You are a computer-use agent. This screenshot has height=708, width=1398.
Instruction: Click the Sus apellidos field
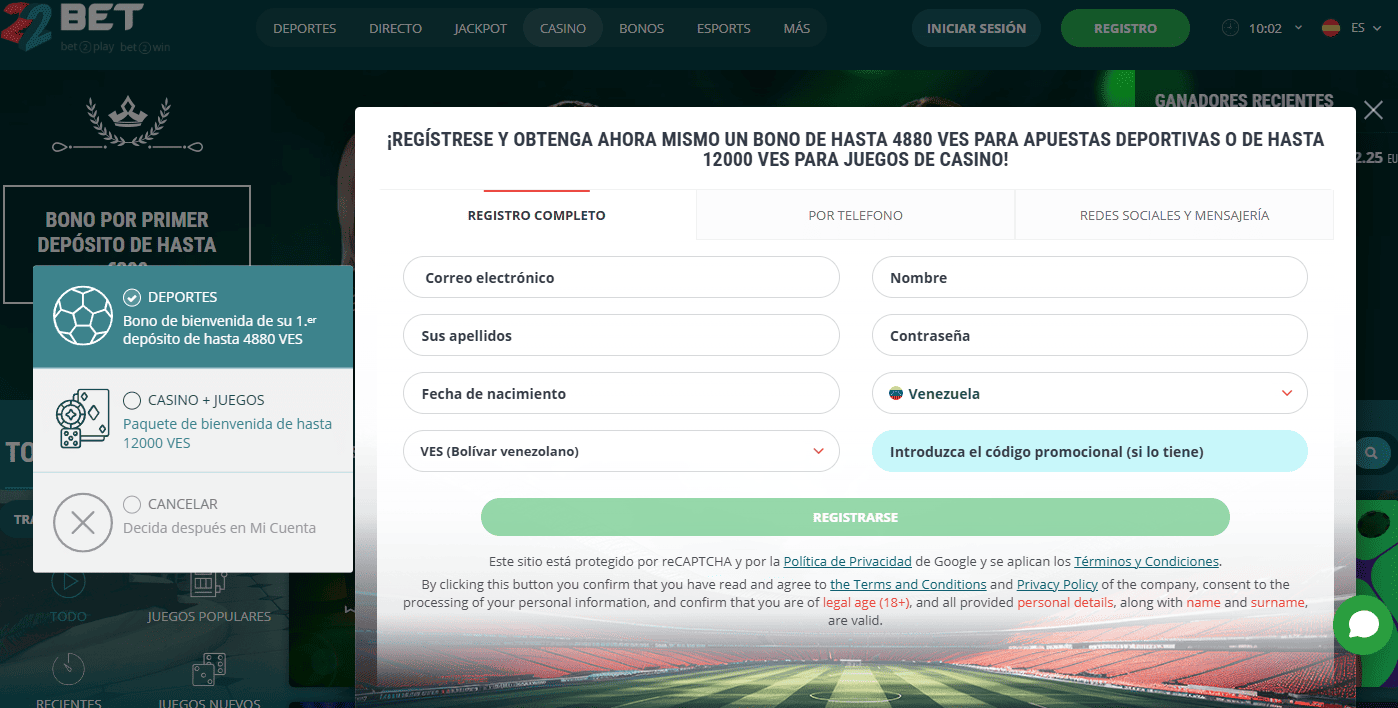[621, 335]
